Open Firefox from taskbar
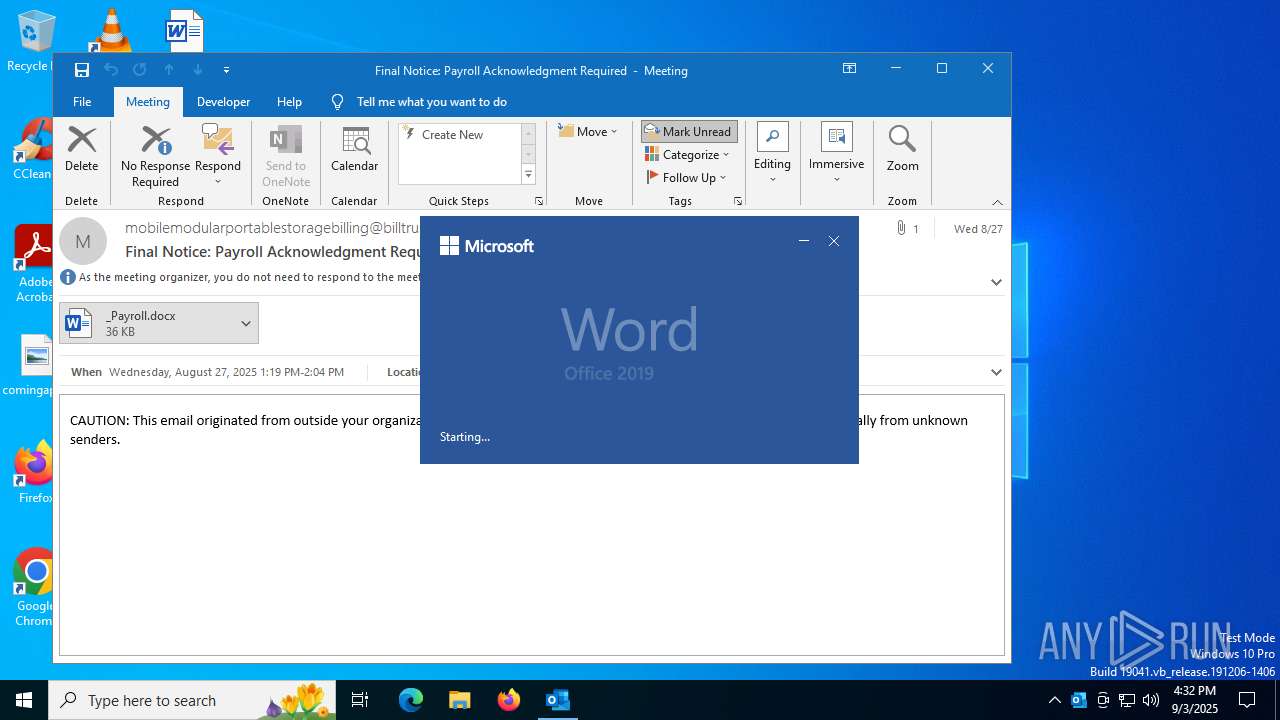Viewport: 1280px width, 720px height. (x=509, y=700)
